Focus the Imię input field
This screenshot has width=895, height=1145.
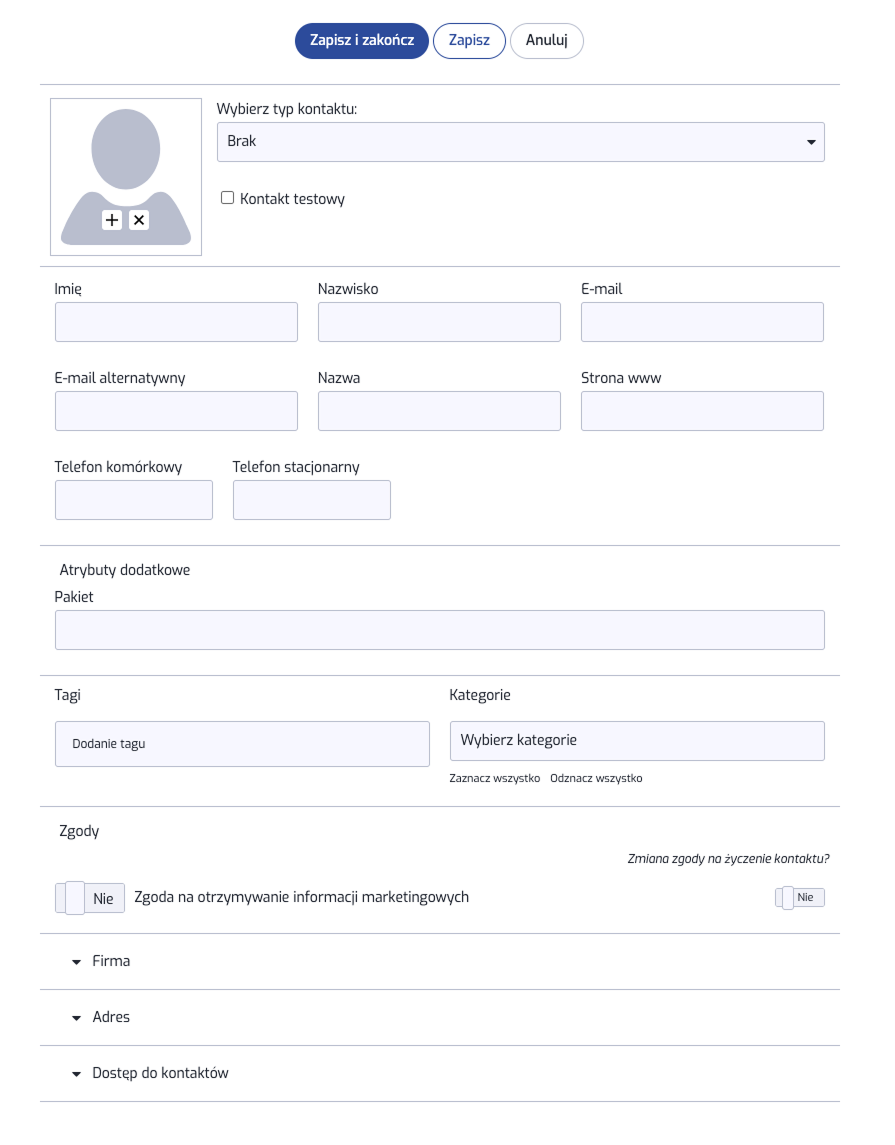pyautogui.click(x=177, y=322)
